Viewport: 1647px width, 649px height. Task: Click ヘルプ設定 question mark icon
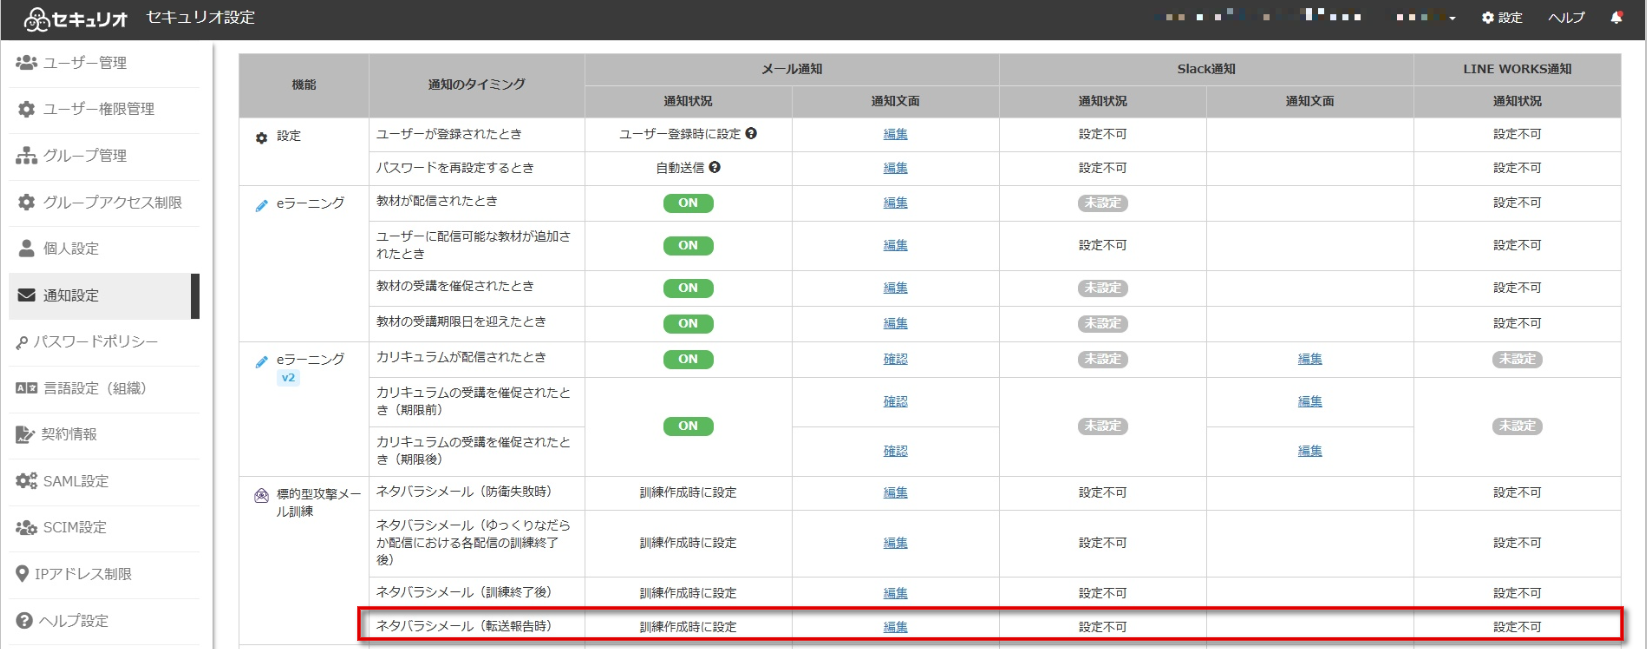pyautogui.click(x=24, y=620)
